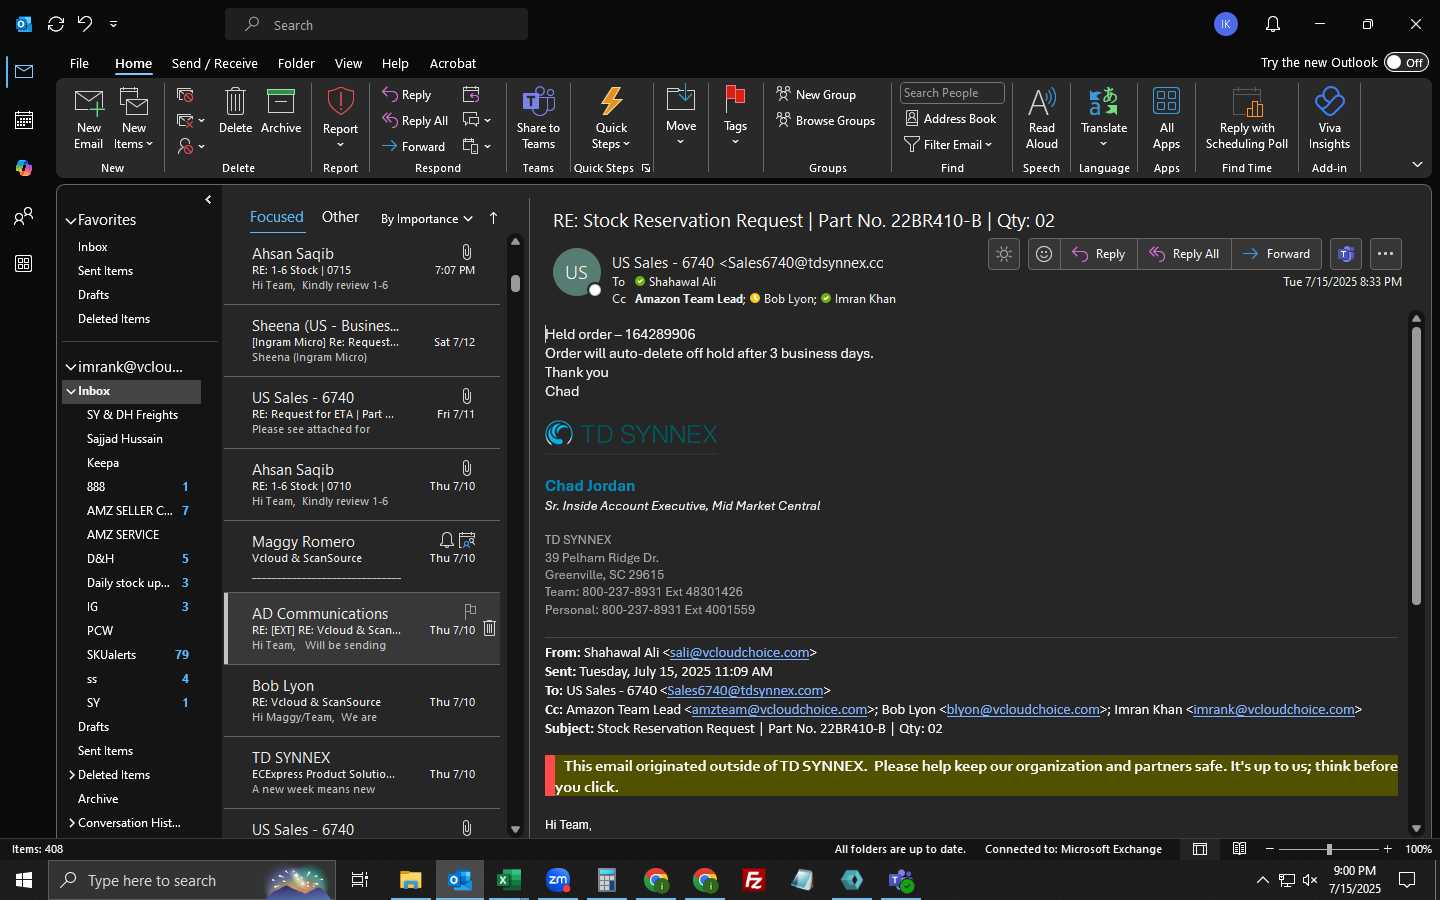Click Read Aloud
1440x900 pixels.
(x=1041, y=119)
